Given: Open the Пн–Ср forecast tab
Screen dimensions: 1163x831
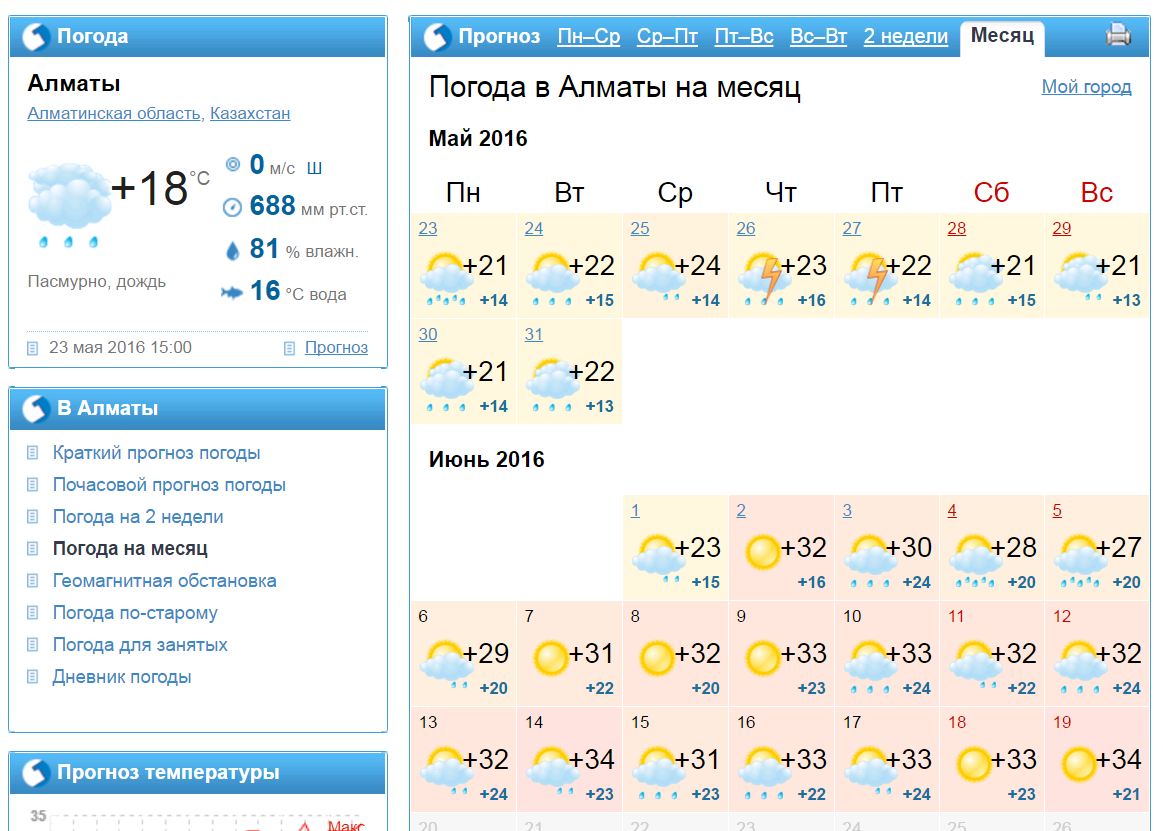Looking at the screenshot, I should point(588,36).
